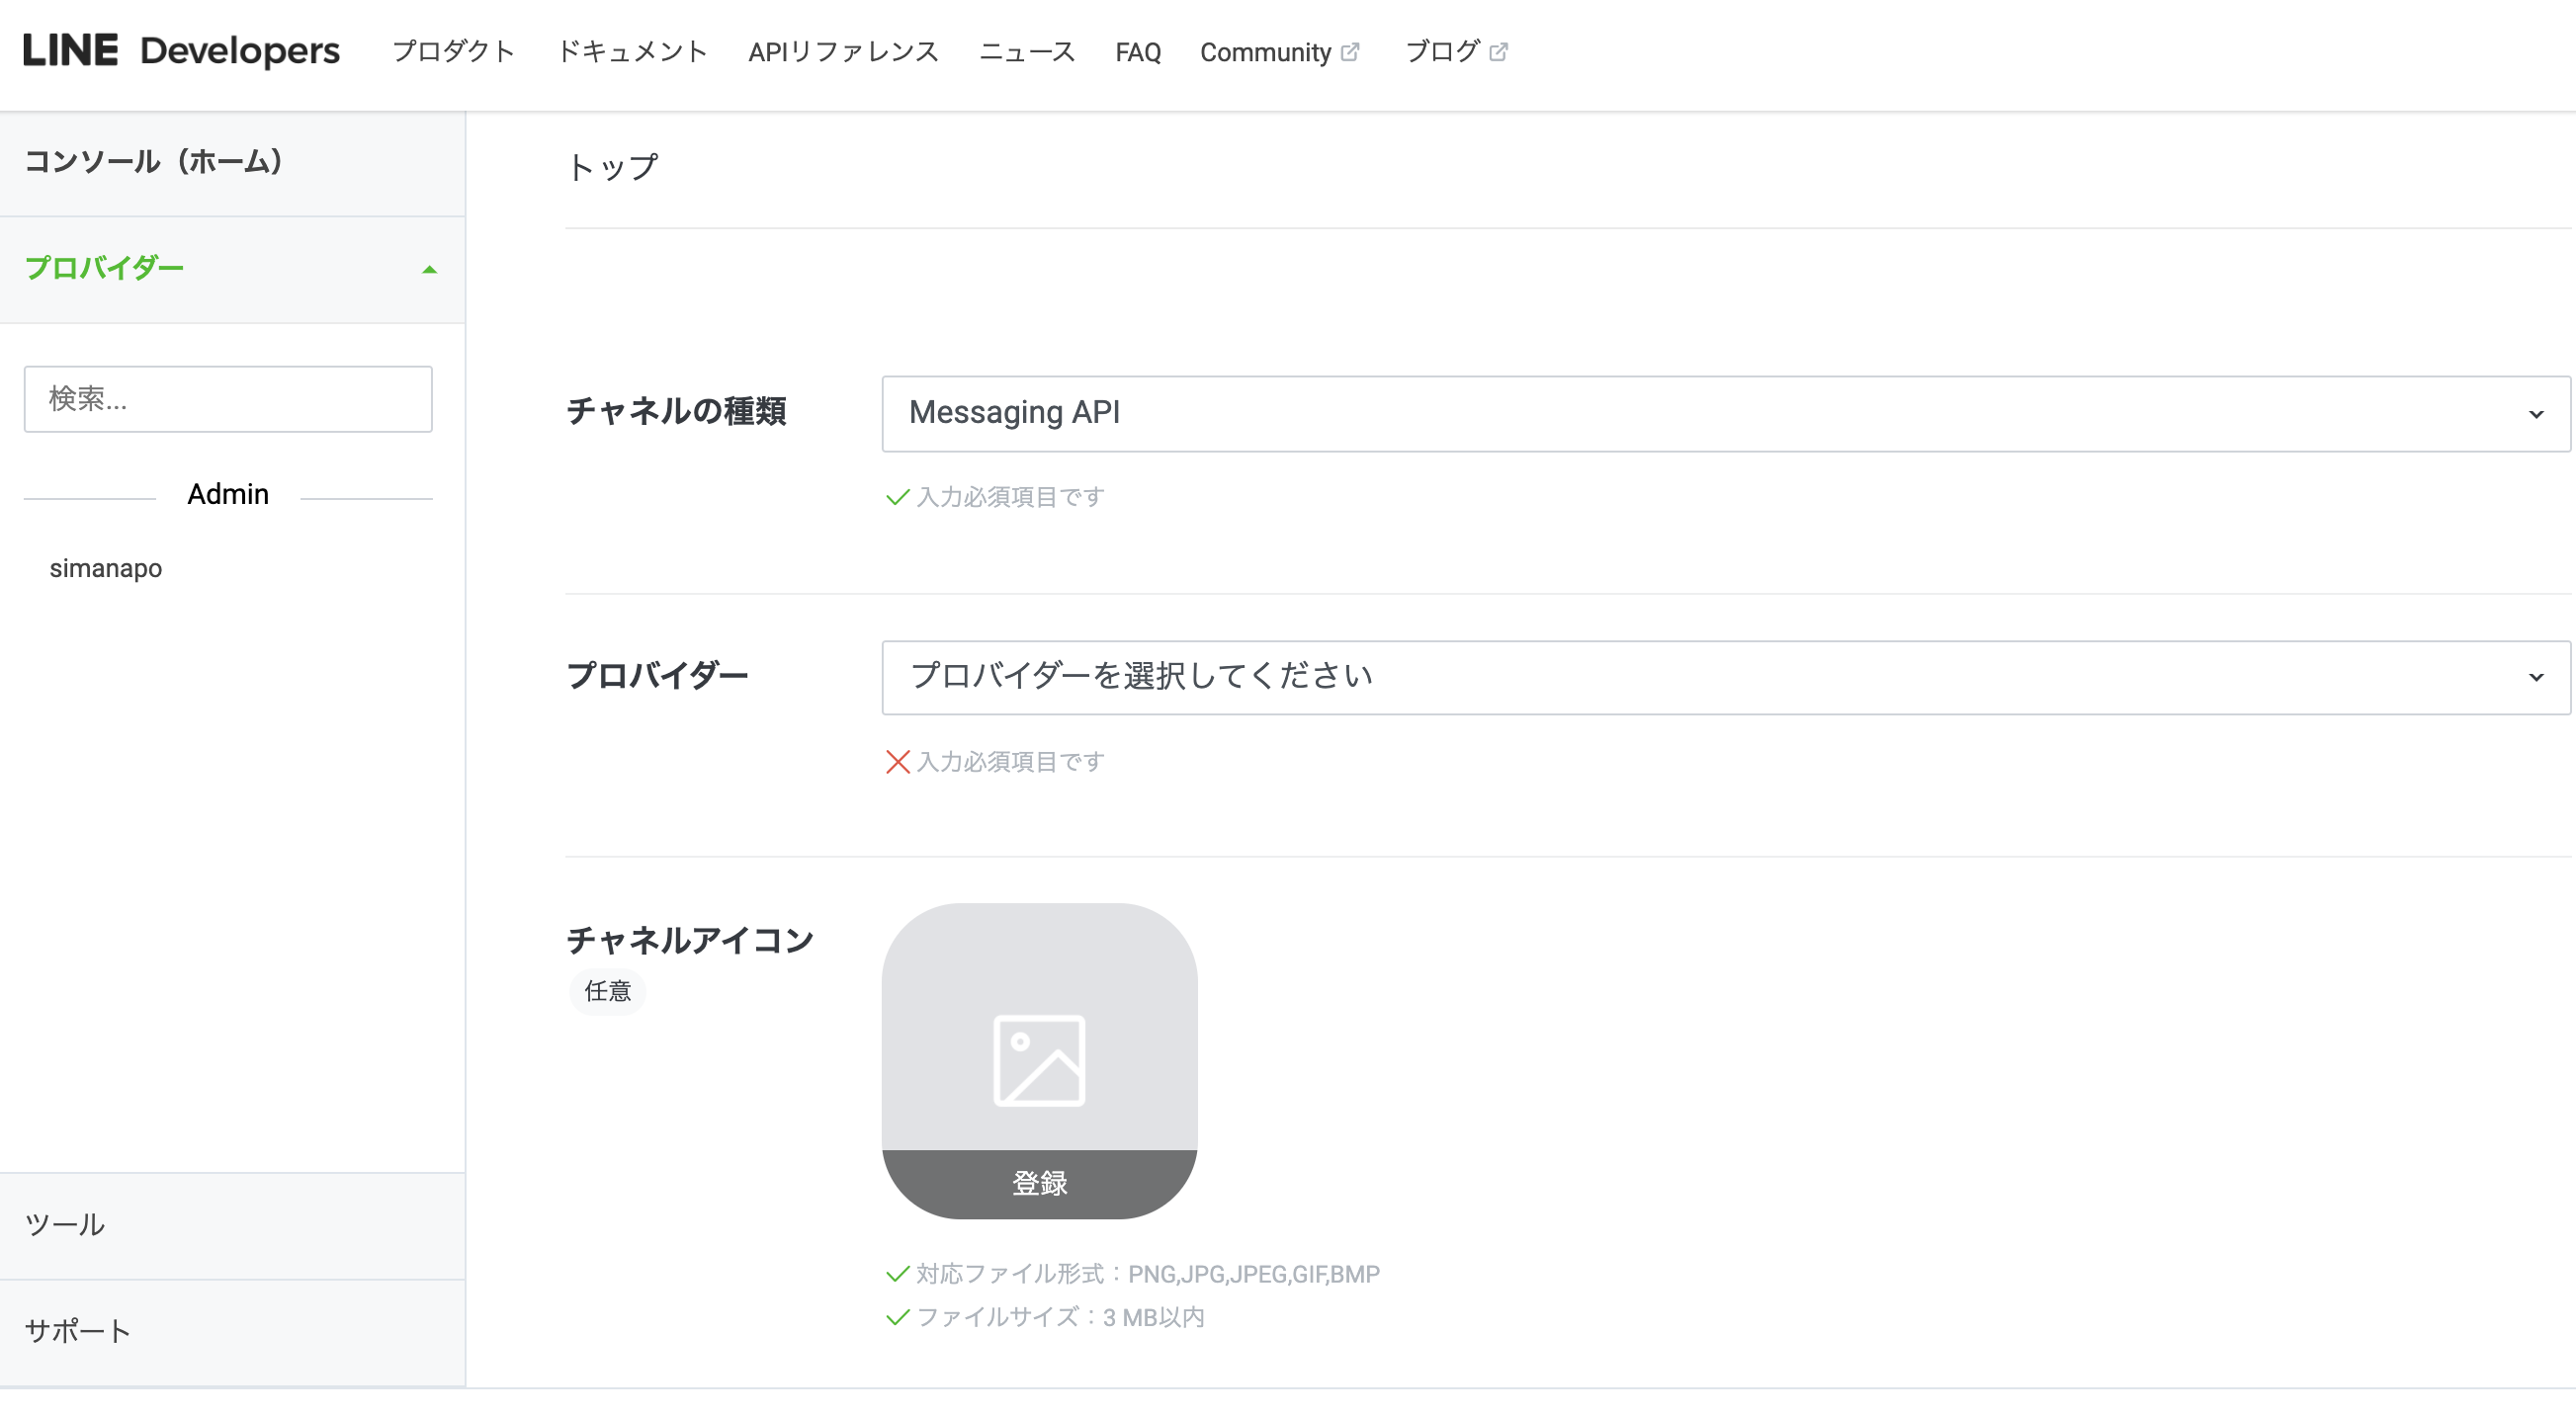The width and height of the screenshot is (2576, 1417).
Task: Click the chevron on the Messaging API dropdown
Action: pyautogui.click(x=2535, y=414)
